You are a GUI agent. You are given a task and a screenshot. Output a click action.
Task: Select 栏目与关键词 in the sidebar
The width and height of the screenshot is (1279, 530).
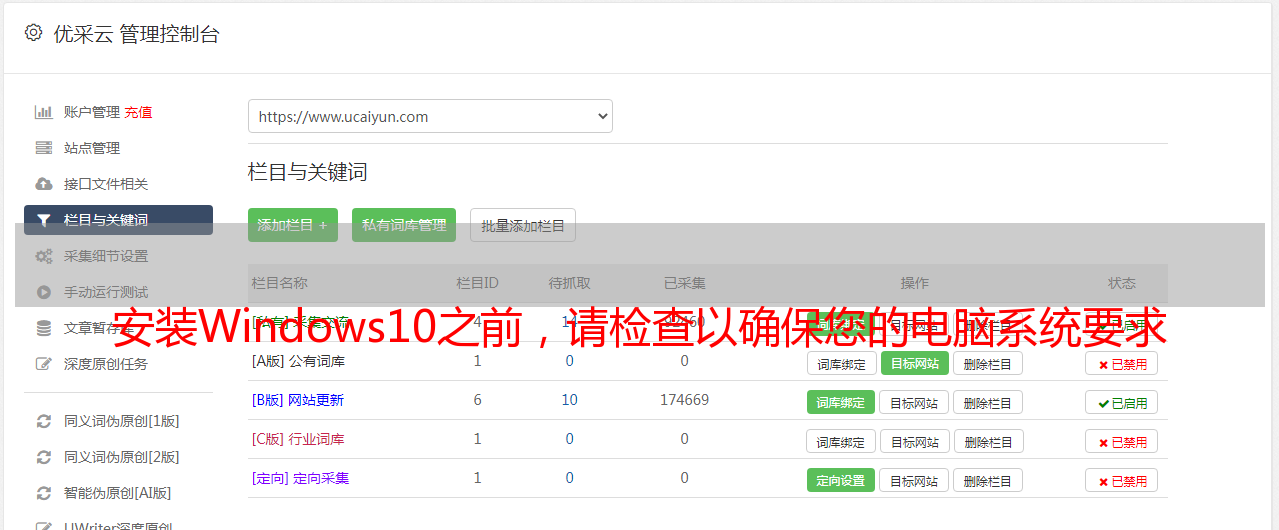click(118, 220)
